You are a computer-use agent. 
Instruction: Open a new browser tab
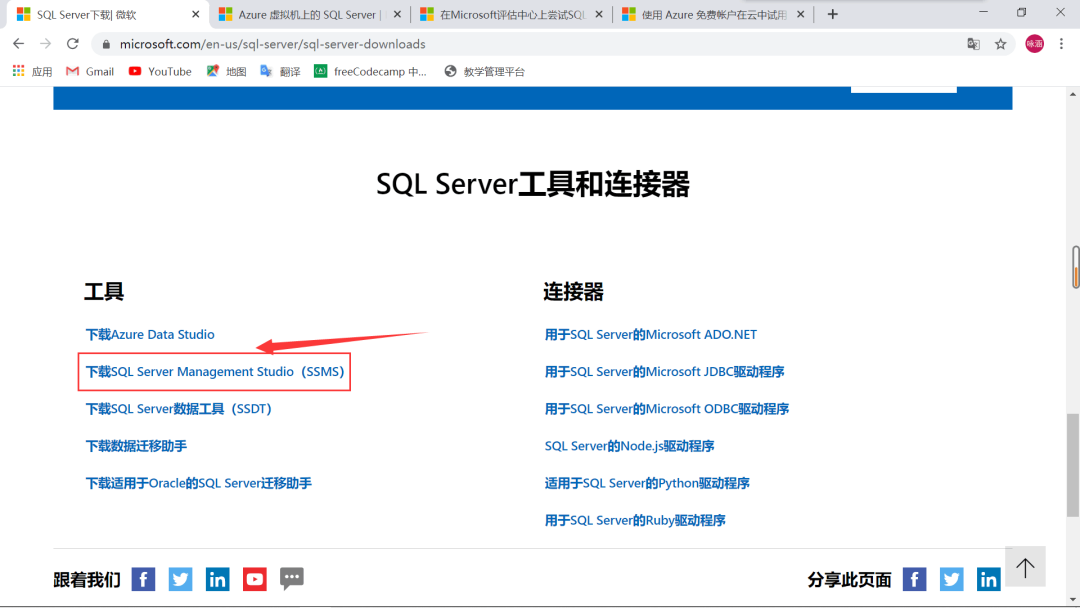[832, 14]
